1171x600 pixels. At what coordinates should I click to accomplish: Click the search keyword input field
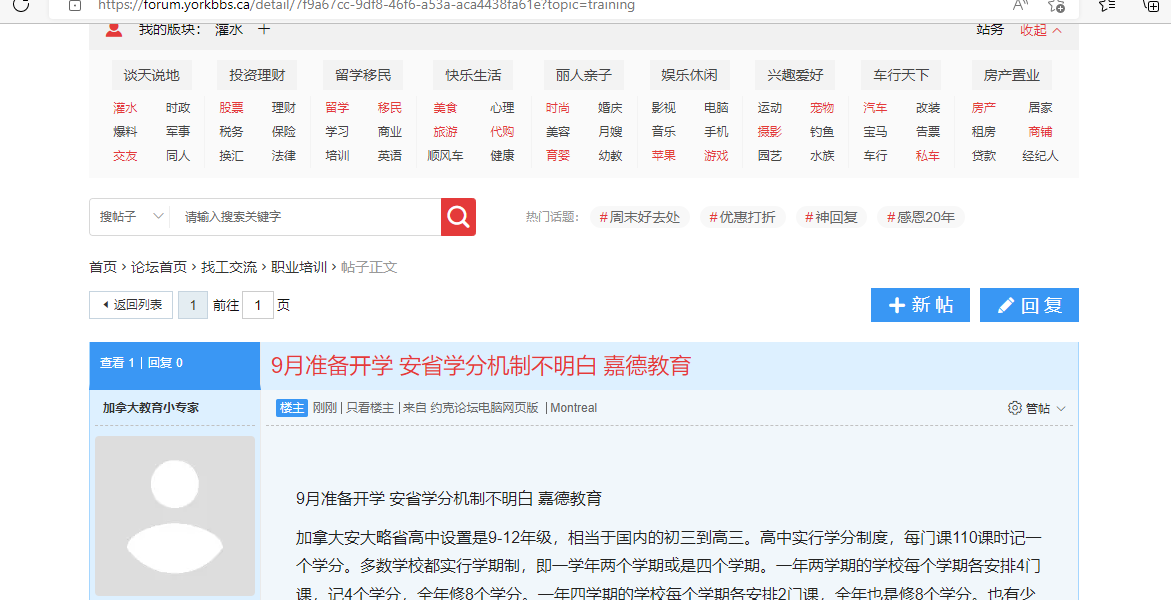[x=305, y=217]
